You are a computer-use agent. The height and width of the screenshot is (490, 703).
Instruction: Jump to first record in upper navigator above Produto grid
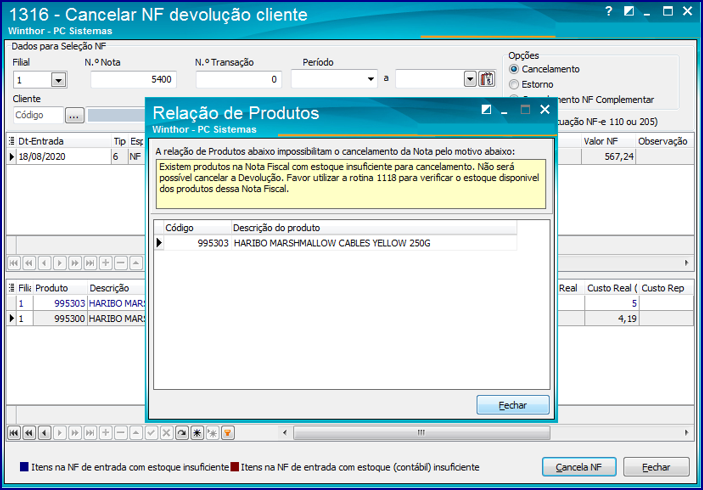click(14, 263)
